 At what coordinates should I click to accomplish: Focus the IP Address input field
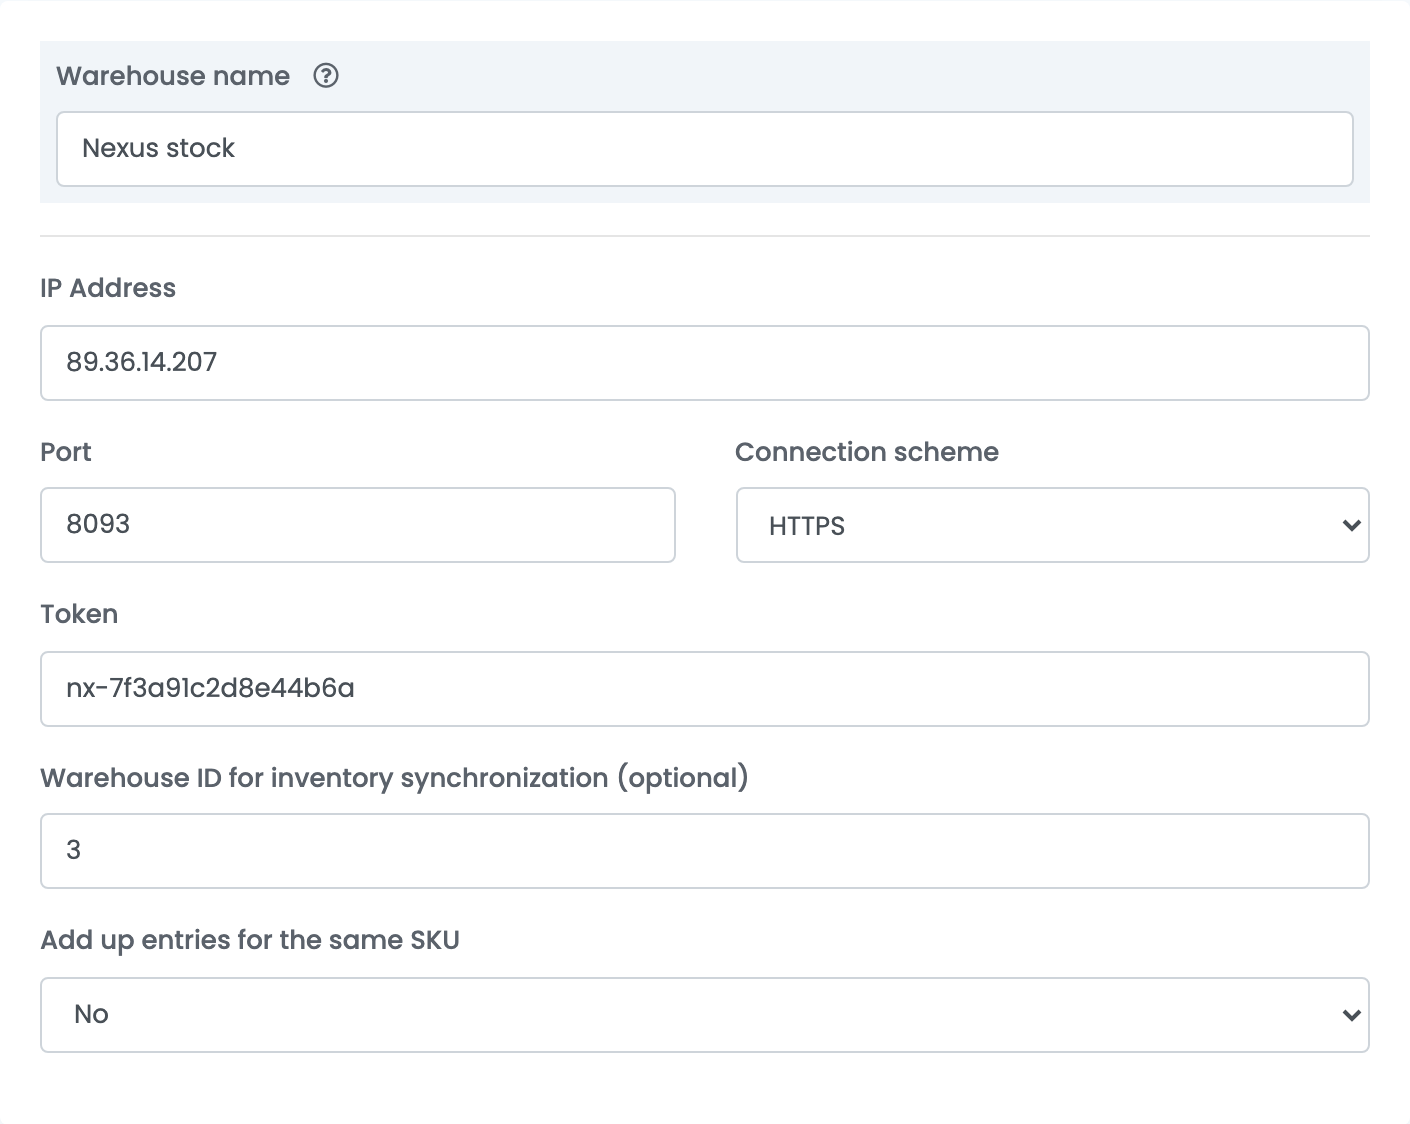pyautogui.click(x=705, y=363)
